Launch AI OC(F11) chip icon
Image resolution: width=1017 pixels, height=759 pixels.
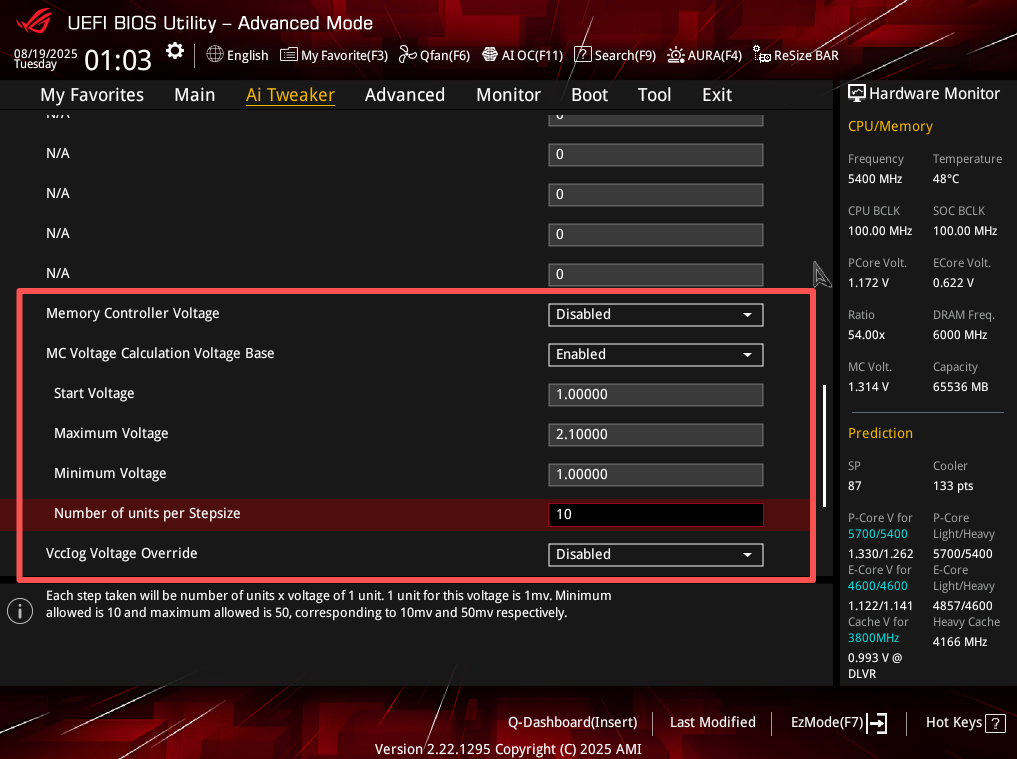pyautogui.click(x=490, y=54)
